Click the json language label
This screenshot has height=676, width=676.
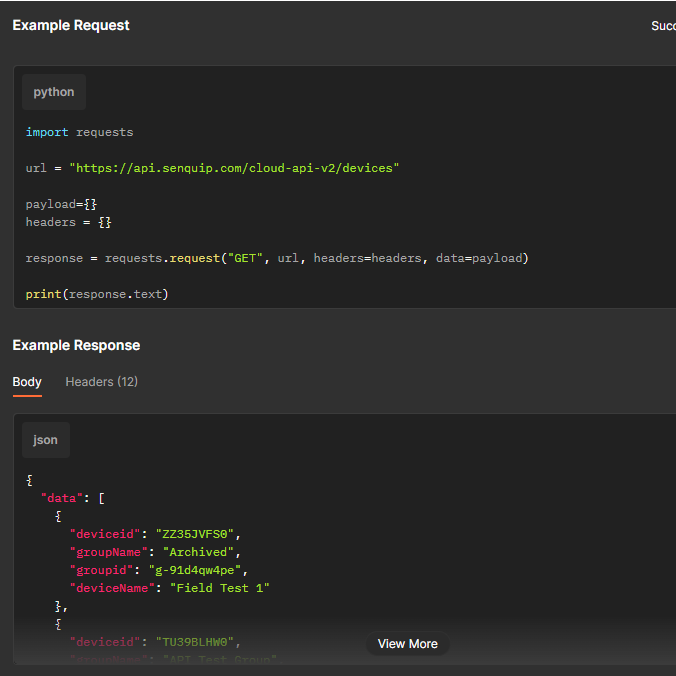tap(46, 440)
